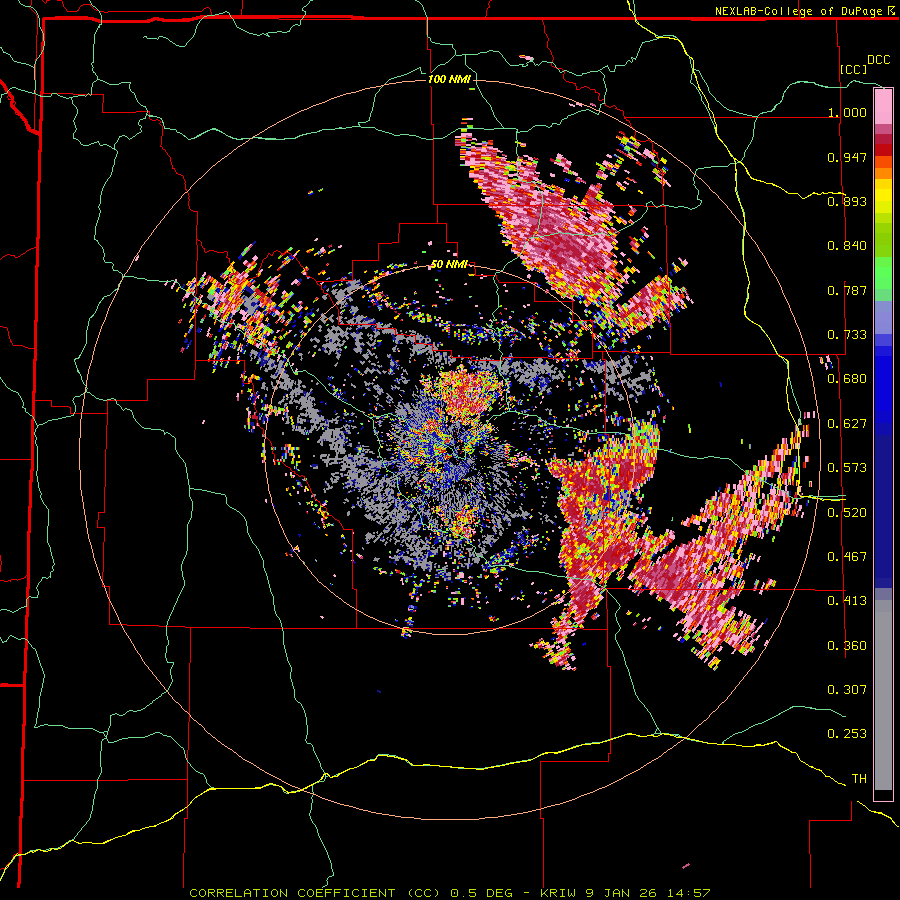The image size is (900, 900).
Task: Click the 100 NMI range ring label
Action: [449, 79]
